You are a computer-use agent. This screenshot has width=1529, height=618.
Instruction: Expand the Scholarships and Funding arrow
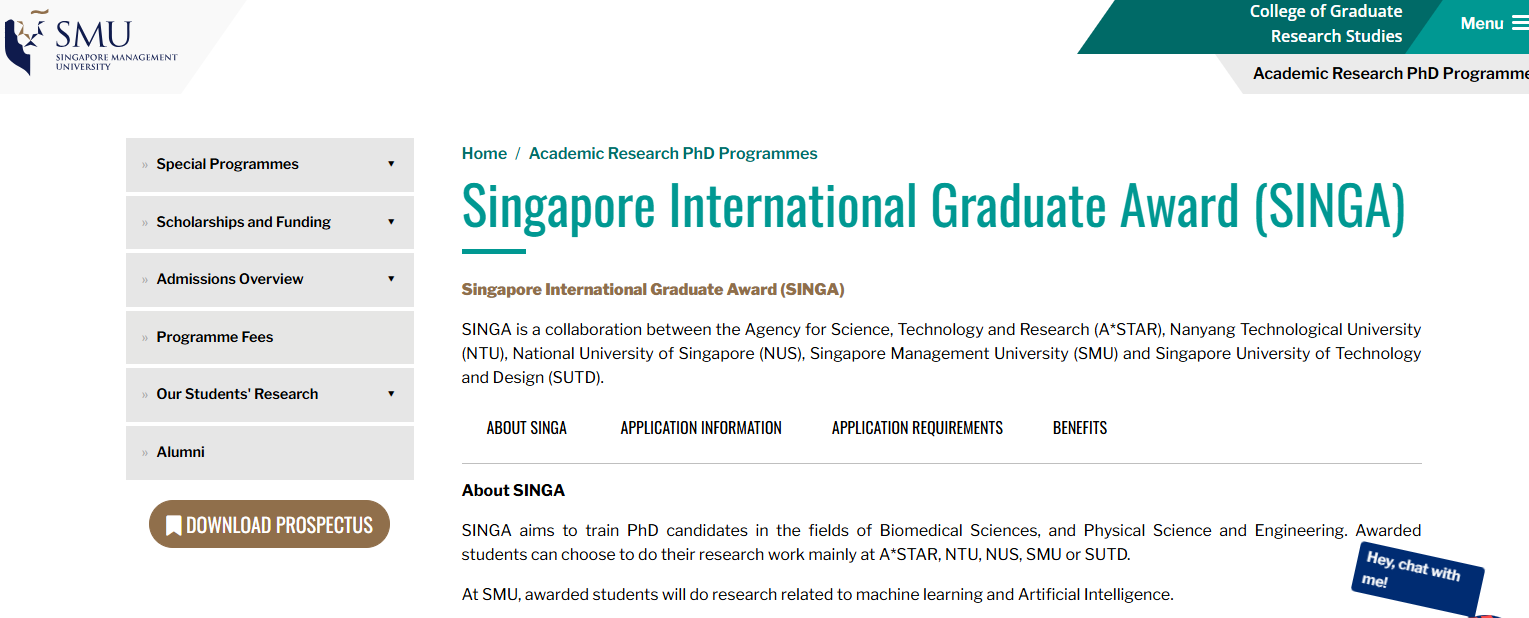click(391, 222)
